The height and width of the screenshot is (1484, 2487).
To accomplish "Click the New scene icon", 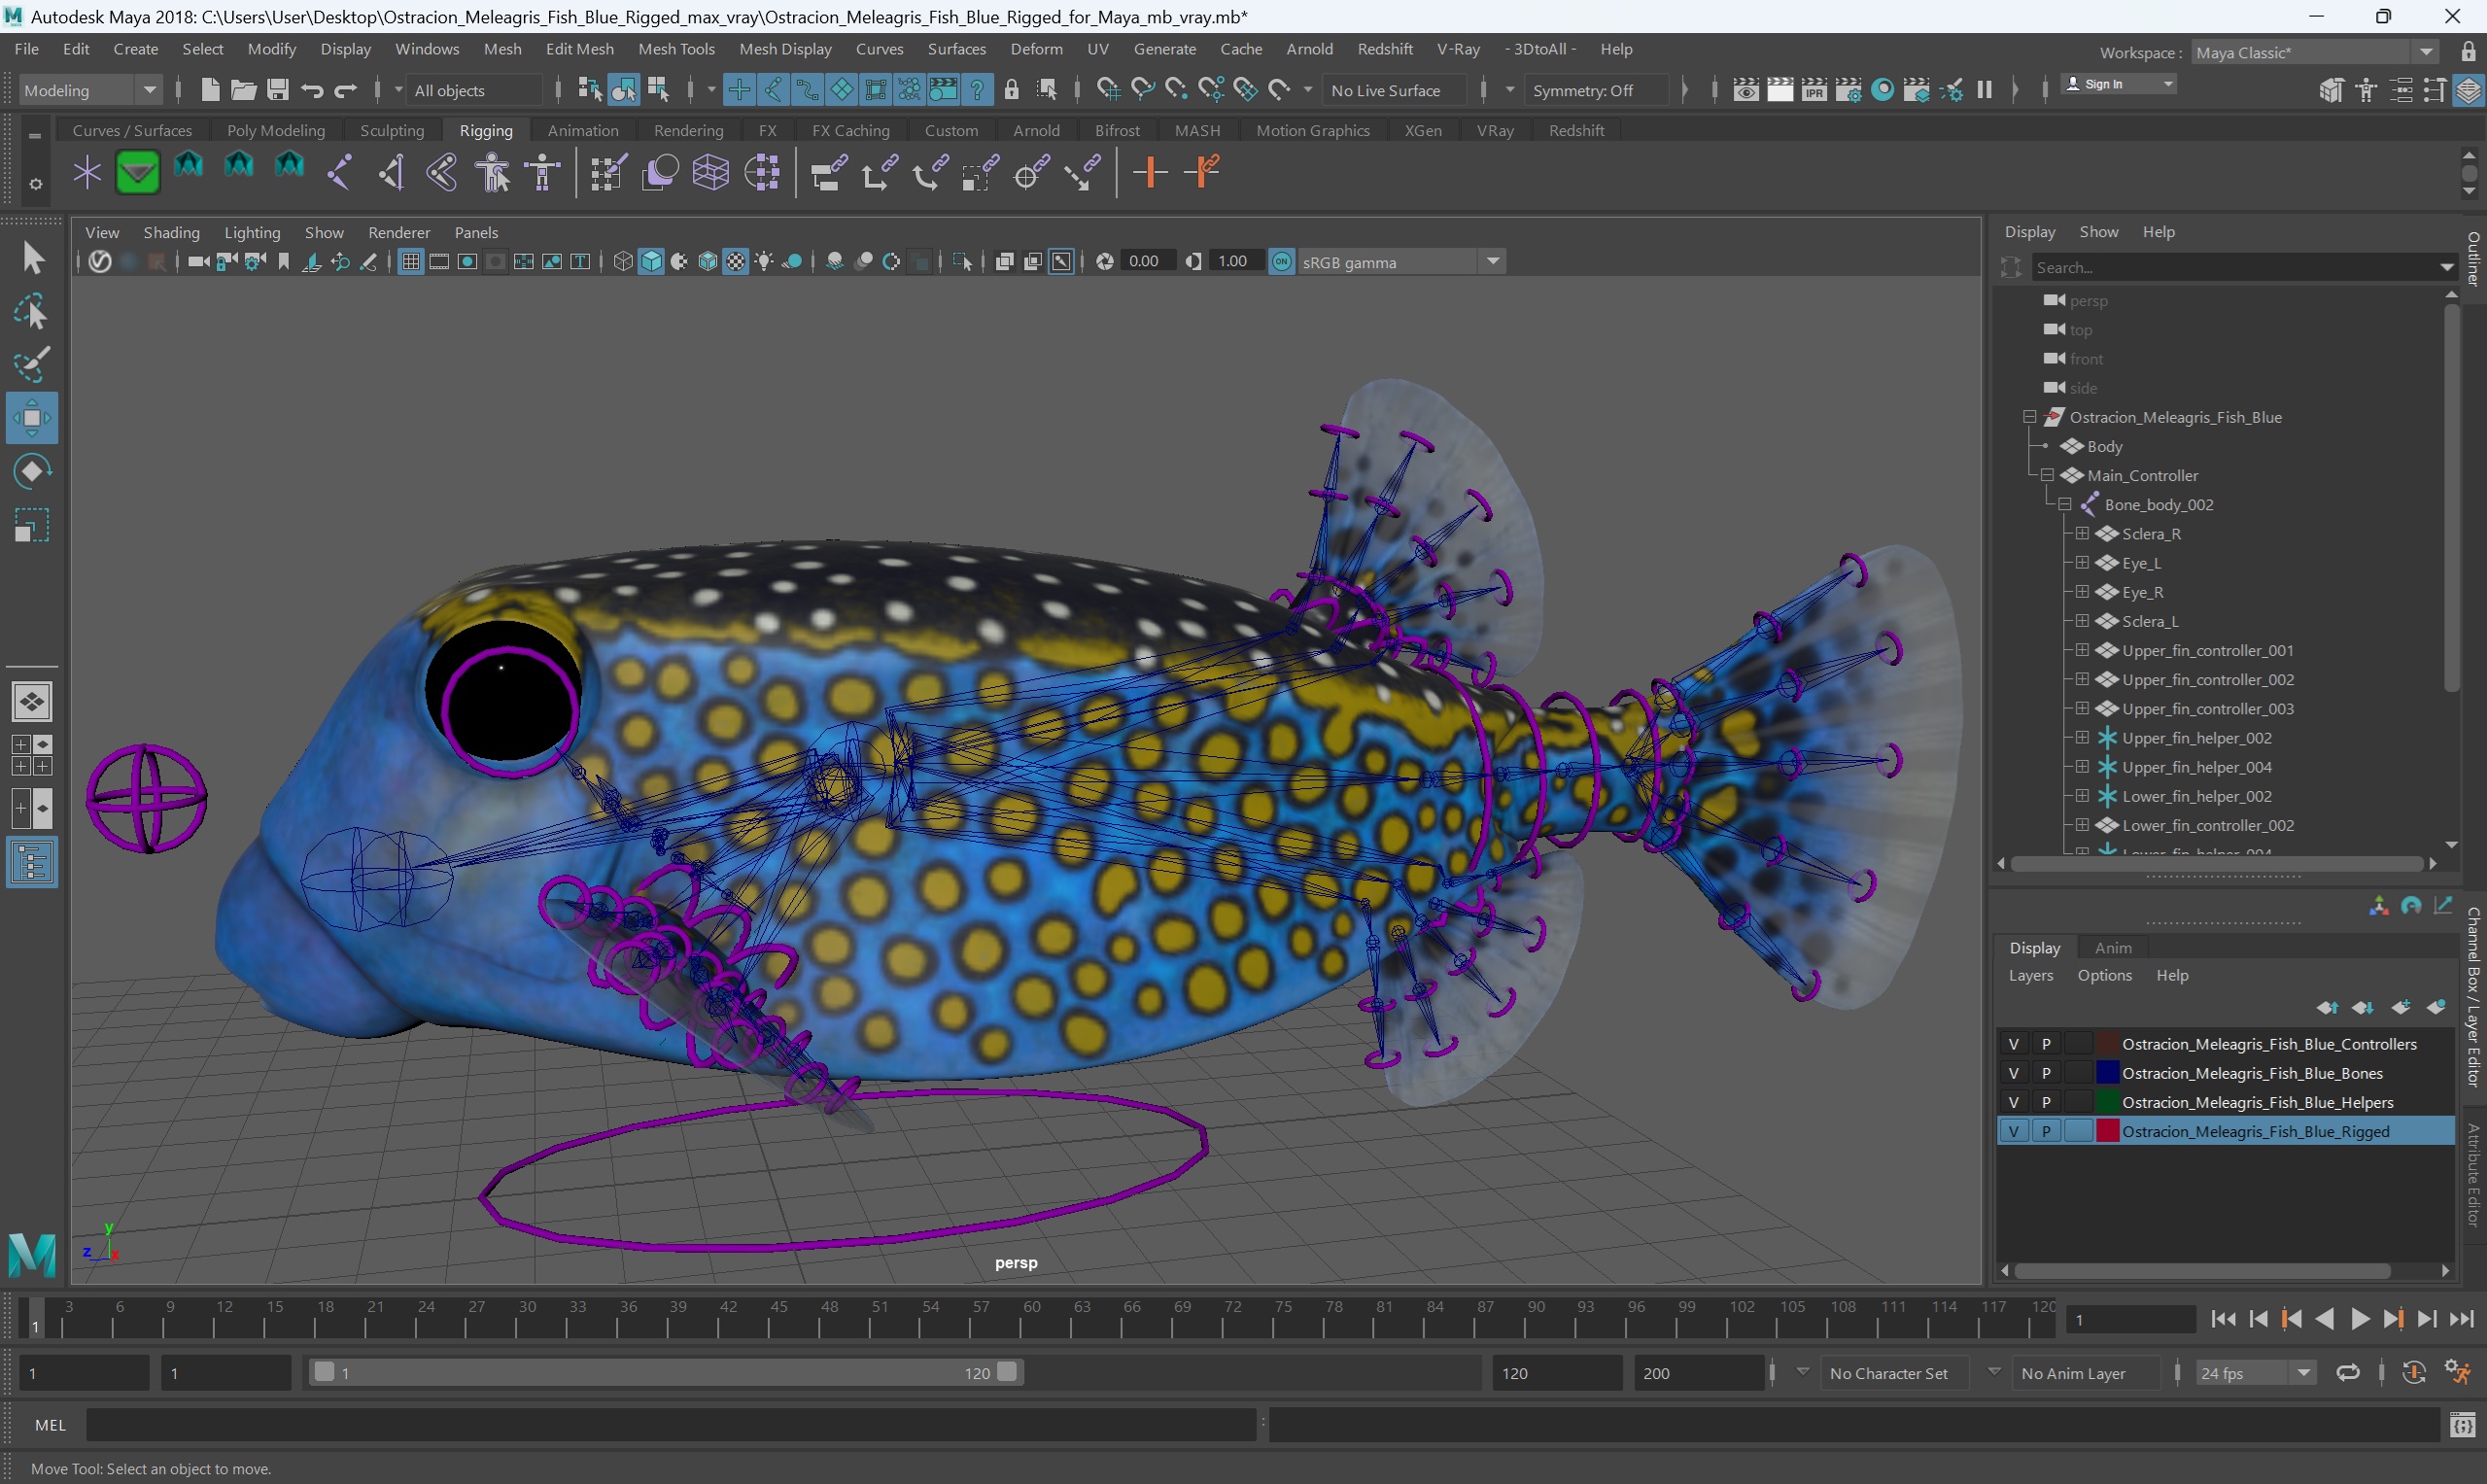I will point(210,90).
